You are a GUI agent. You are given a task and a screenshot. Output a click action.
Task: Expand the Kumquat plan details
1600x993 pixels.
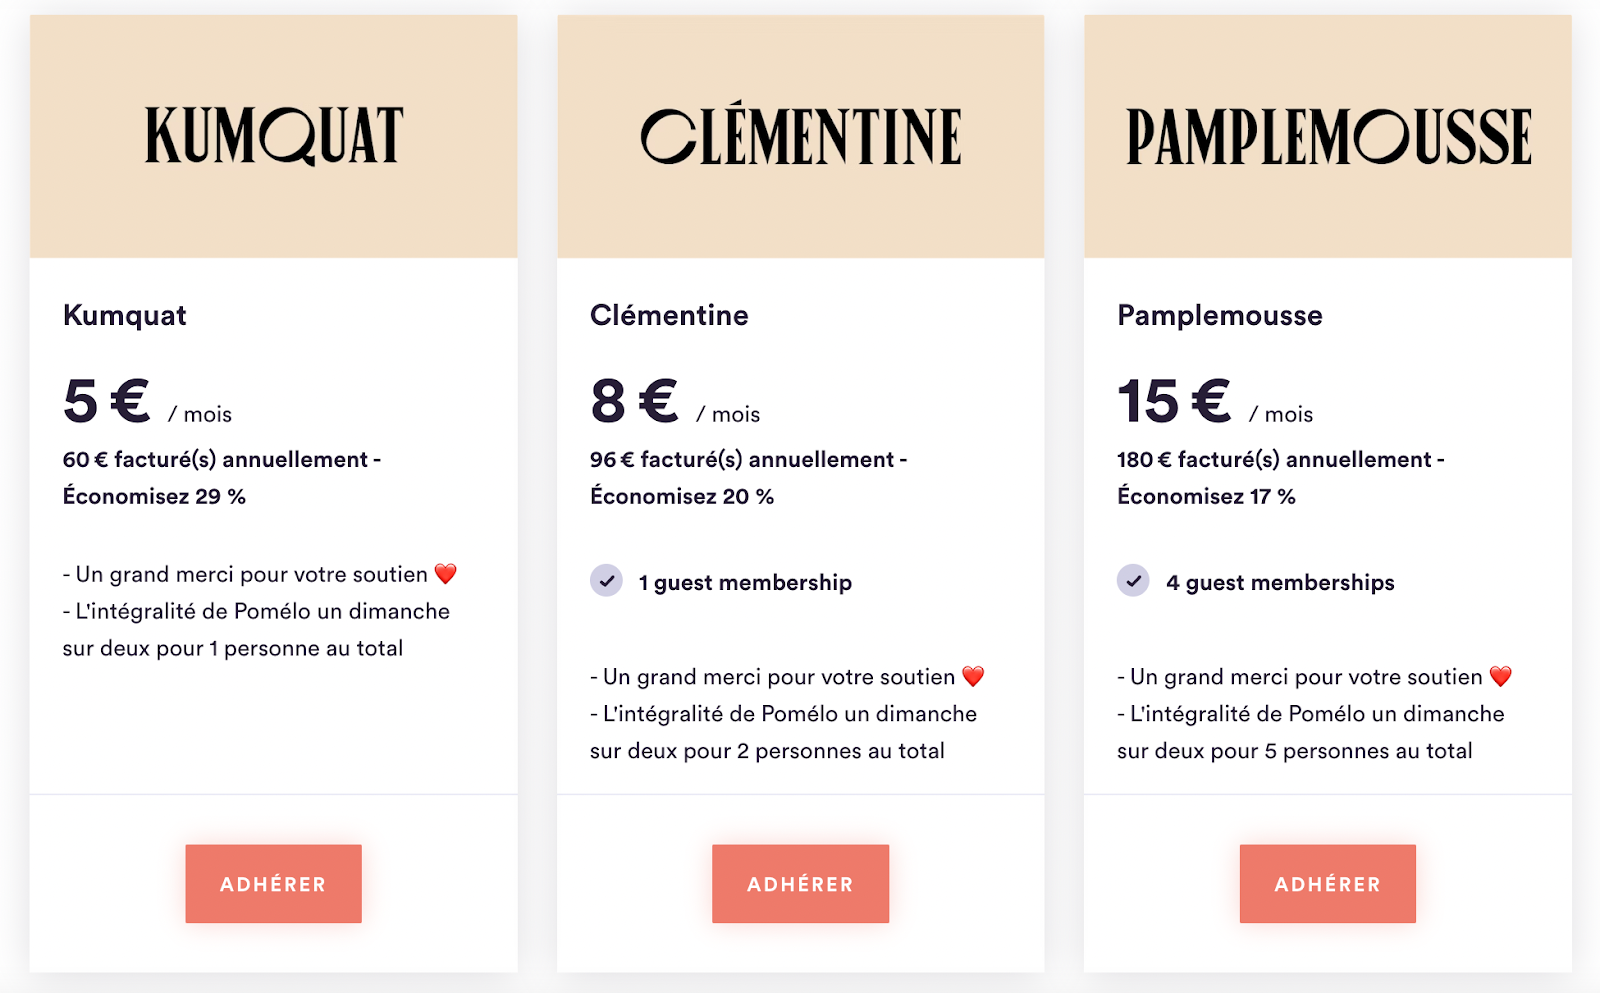(x=123, y=315)
